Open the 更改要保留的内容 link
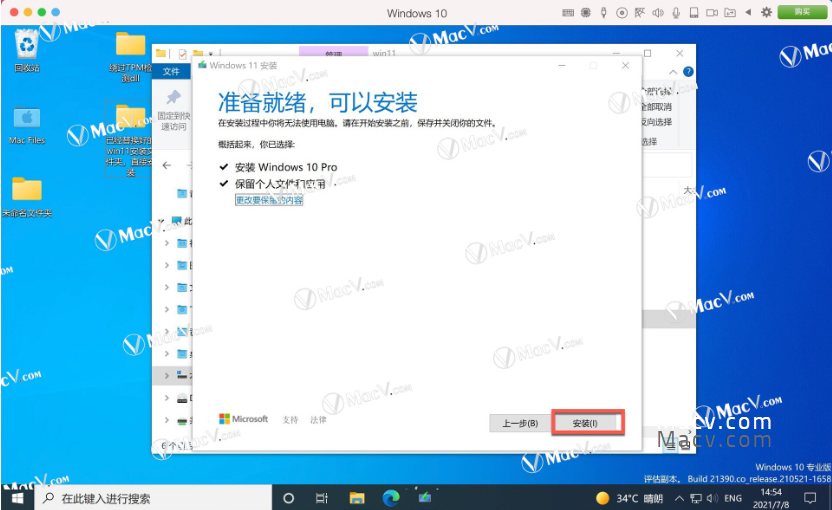 point(269,200)
